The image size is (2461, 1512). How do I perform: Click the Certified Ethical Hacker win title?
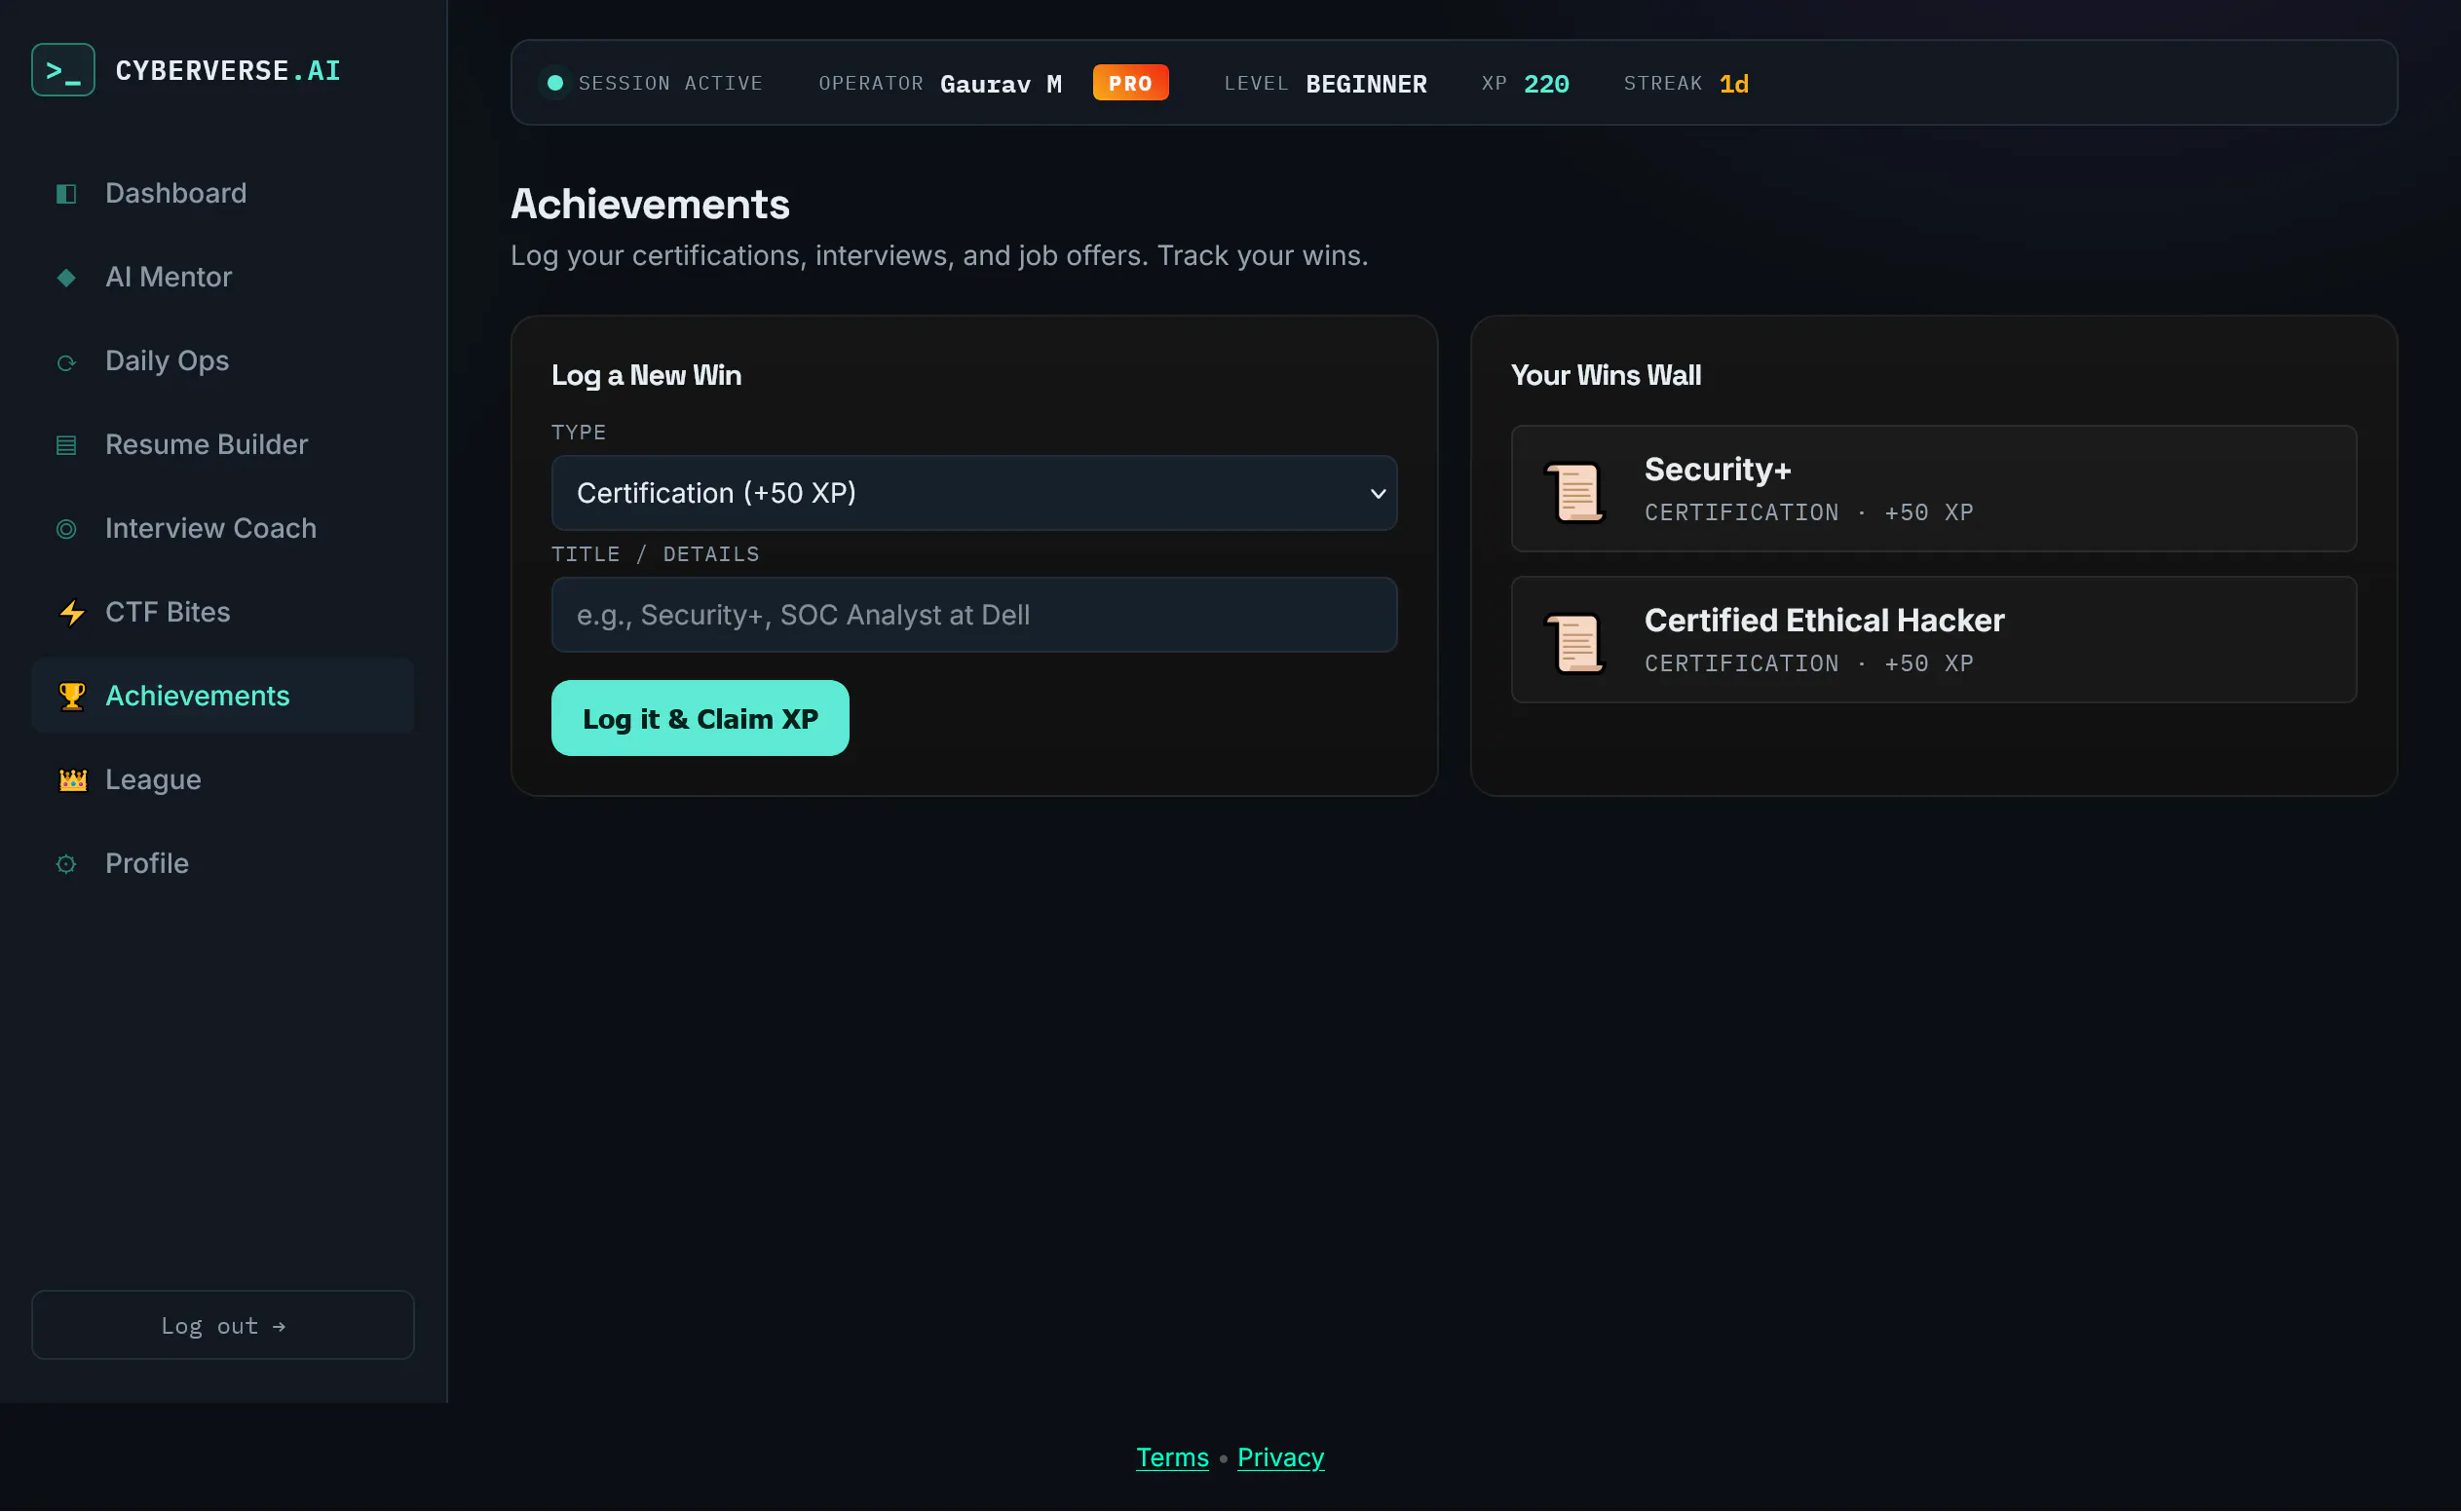[1824, 620]
